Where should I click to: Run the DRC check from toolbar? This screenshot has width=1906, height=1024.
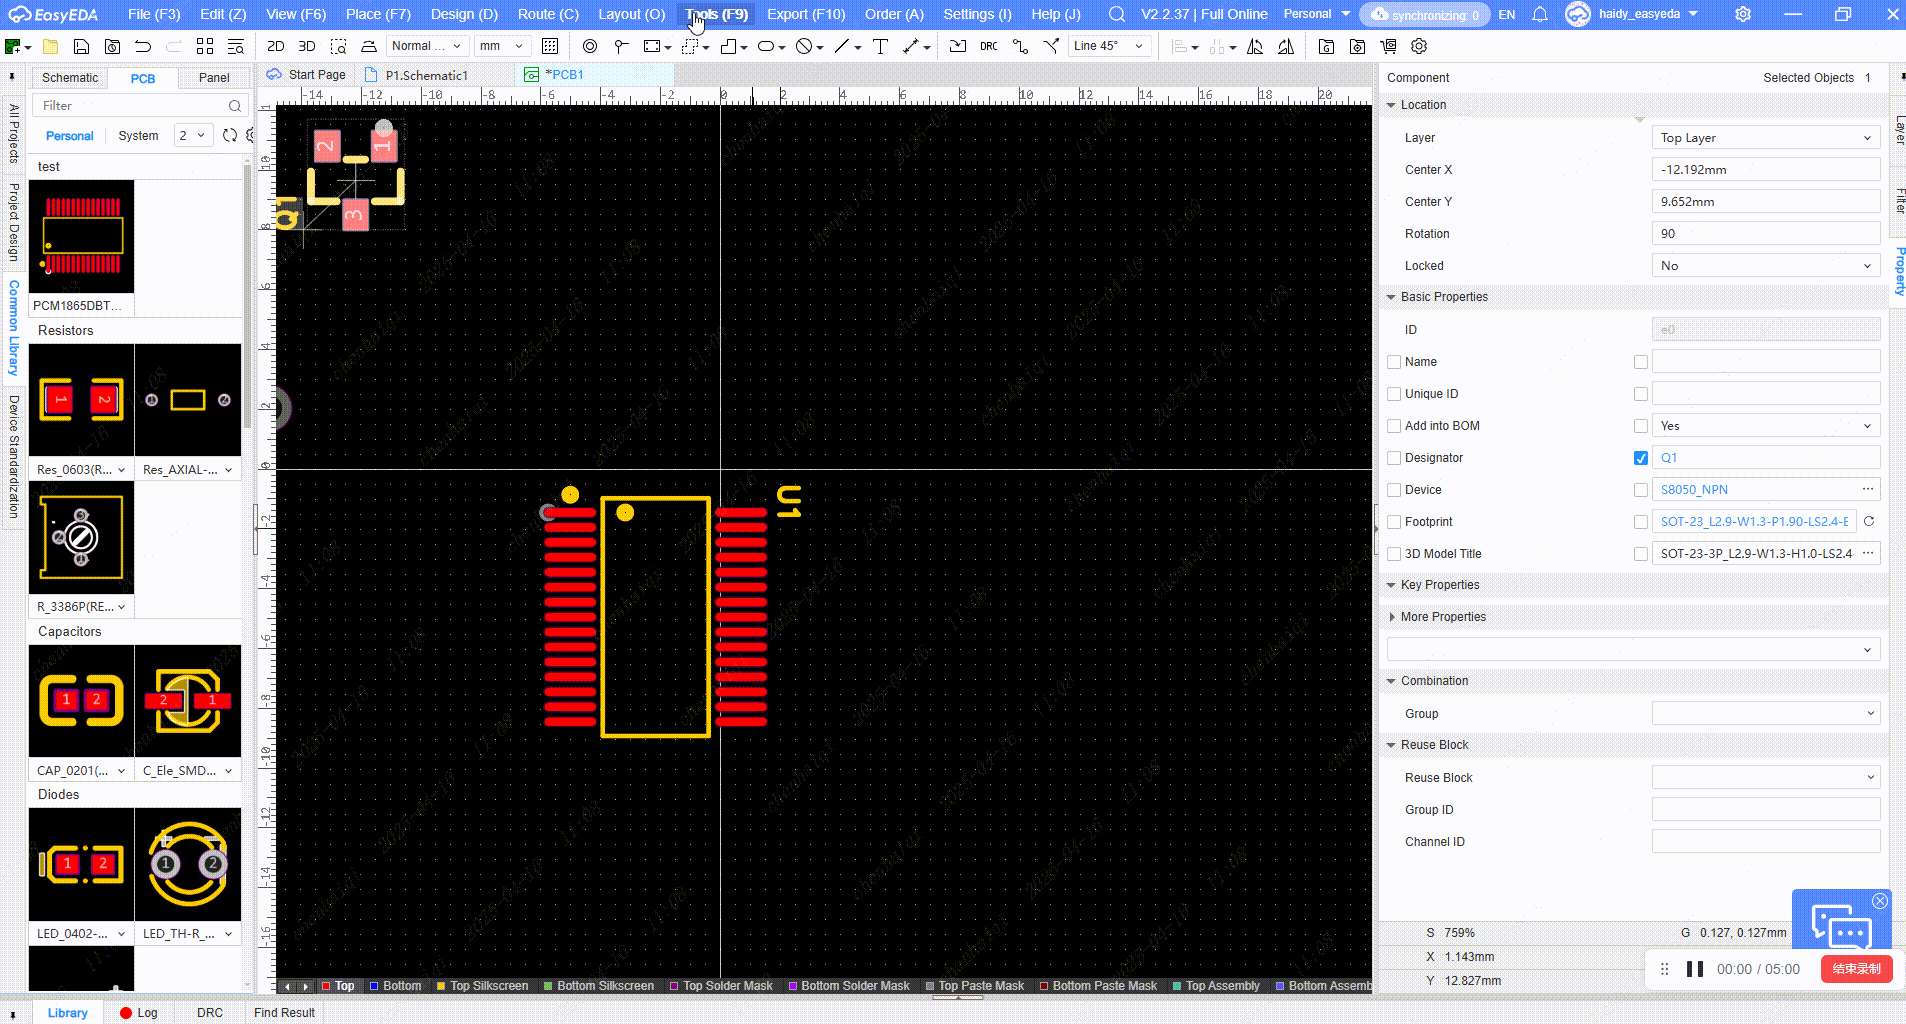click(988, 46)
